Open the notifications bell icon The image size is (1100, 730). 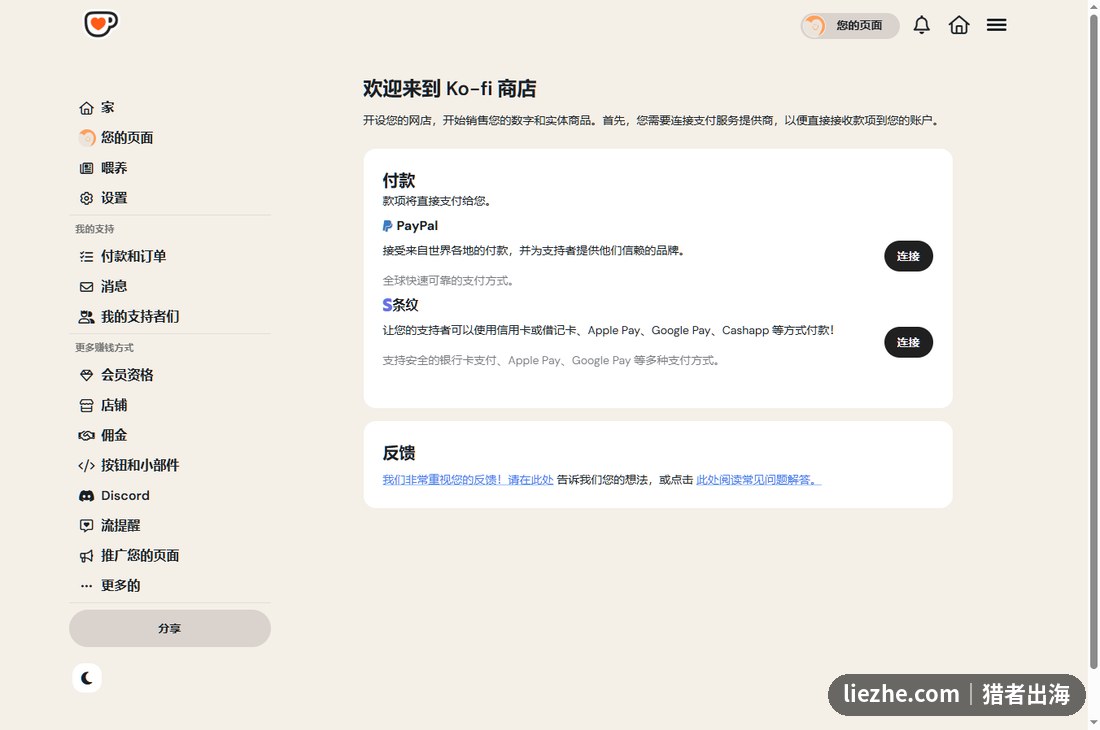coord(921,25)
